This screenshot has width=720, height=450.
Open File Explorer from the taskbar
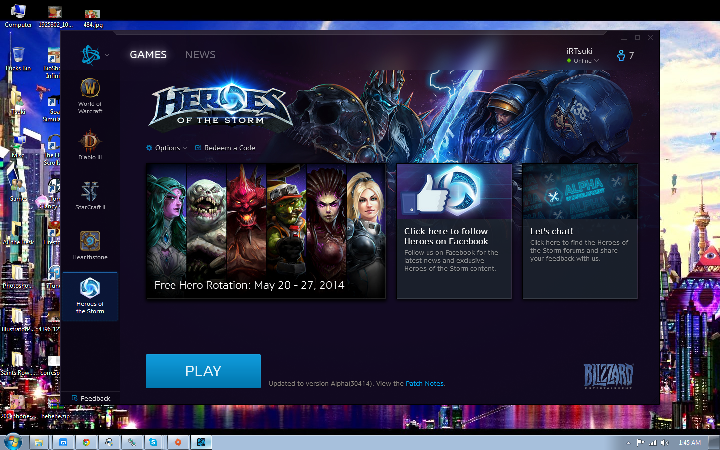(x=39, y=442)
